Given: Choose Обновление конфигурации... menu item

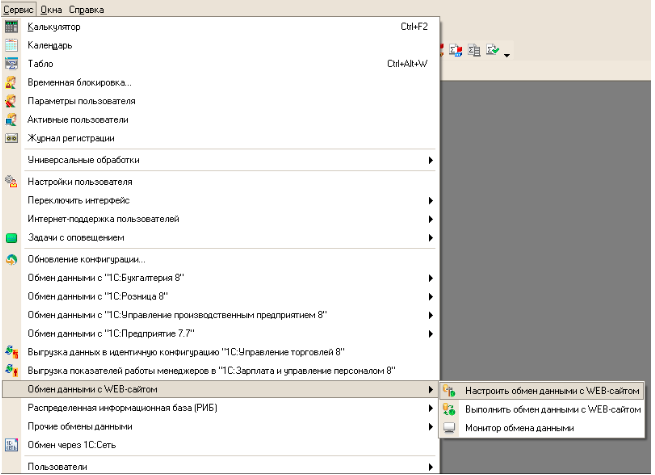Looking at the screenshot, I should pos(221,259).
